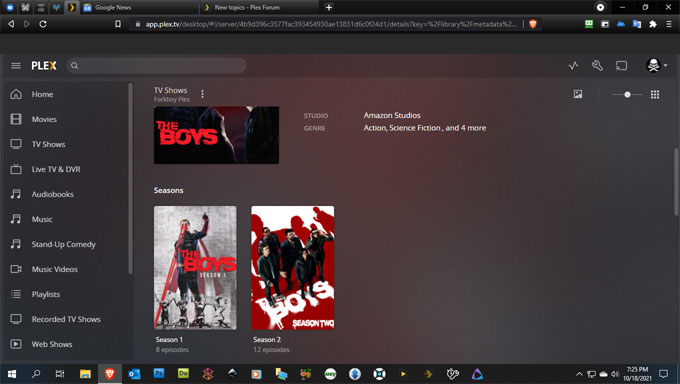Click the Movies film icon
This screenshot has width=680, height=384.
point(16,119)
